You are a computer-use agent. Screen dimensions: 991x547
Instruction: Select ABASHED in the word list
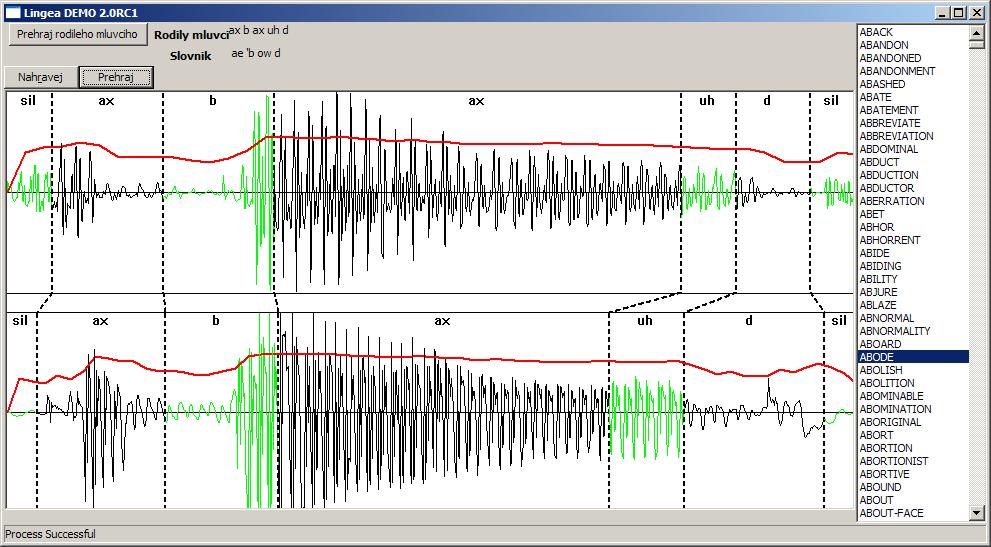(x=913, y=84)
